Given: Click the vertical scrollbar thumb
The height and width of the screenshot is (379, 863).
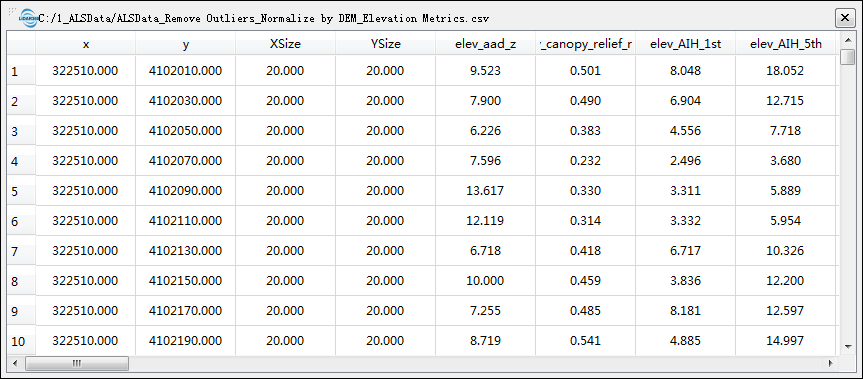Looking at the screenshot, I should [x=848, y=57].
